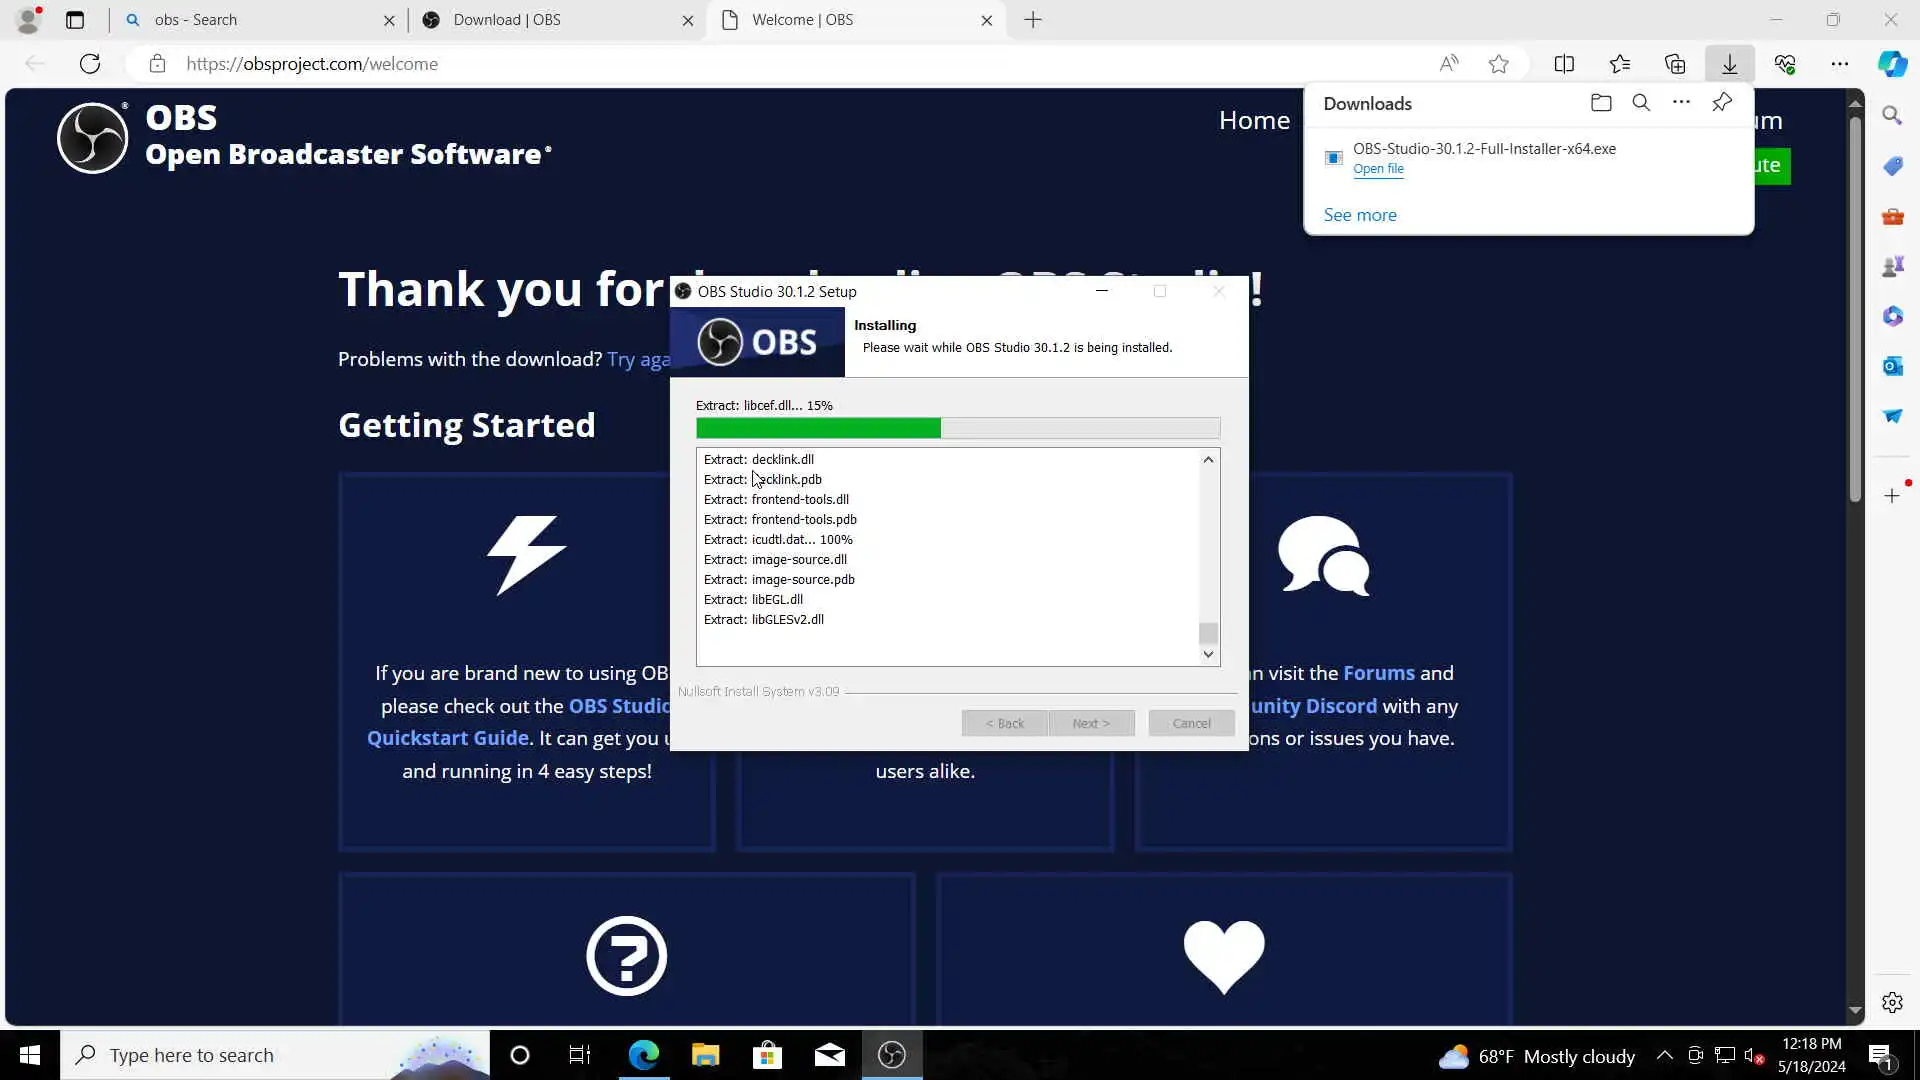Image resolution: width=1920 pixels, height=1080 pixels.
Task: Open Browser essentials heart icon
Action: (1785, 64)
